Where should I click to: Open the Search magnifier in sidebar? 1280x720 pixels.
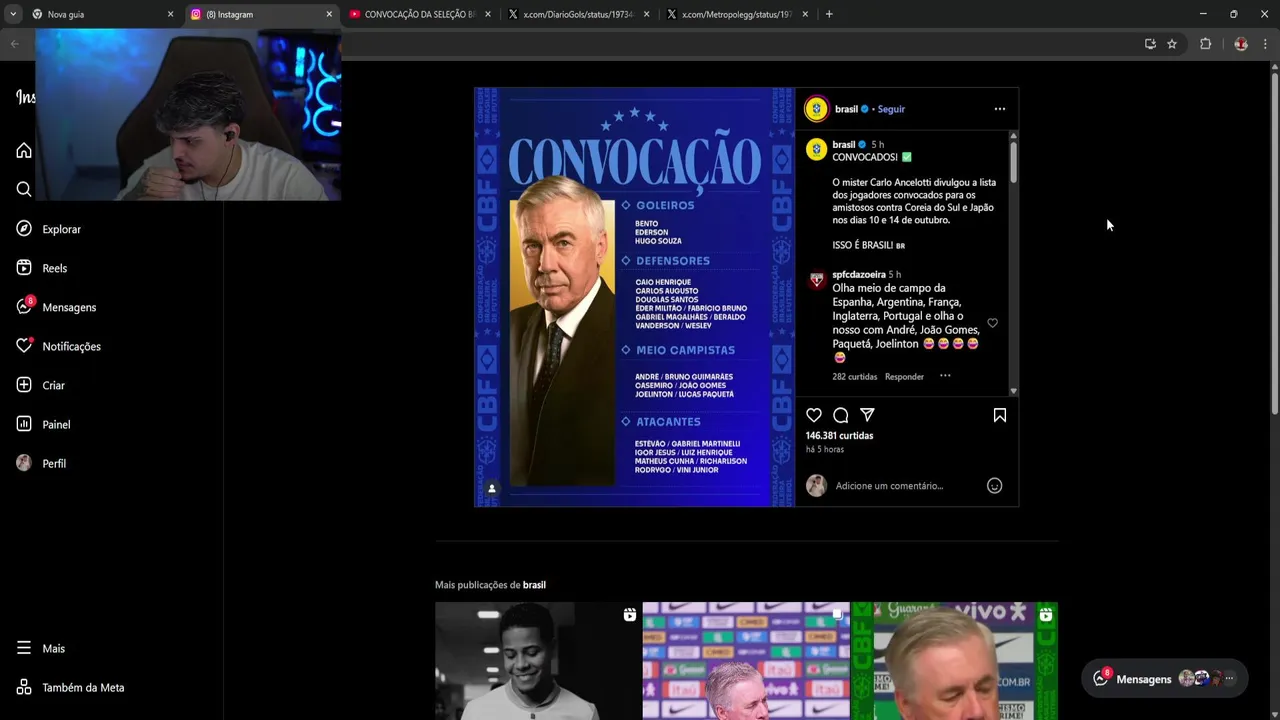24,189
